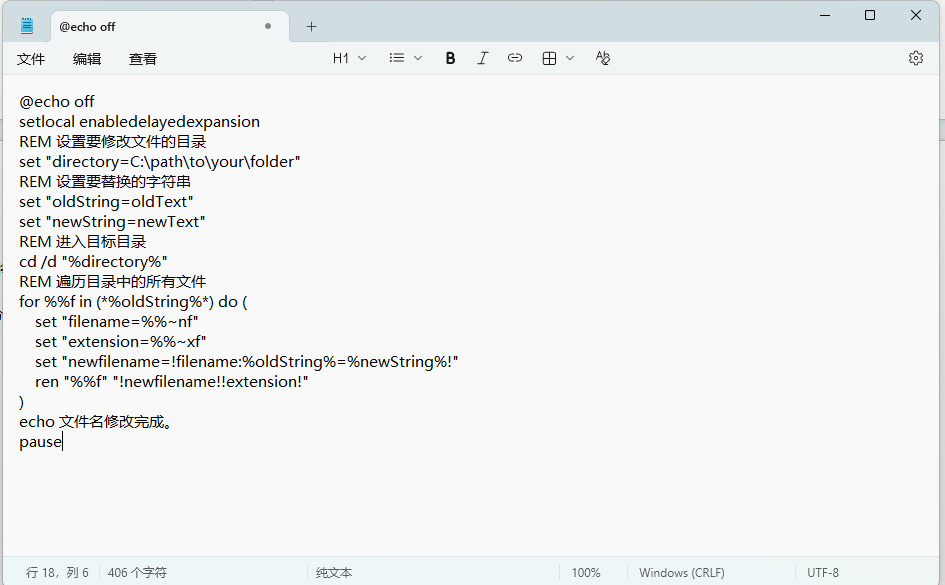Click the closing parenthesis line
Viewport: 945px width, 585px height.
(x=22, y=402)
